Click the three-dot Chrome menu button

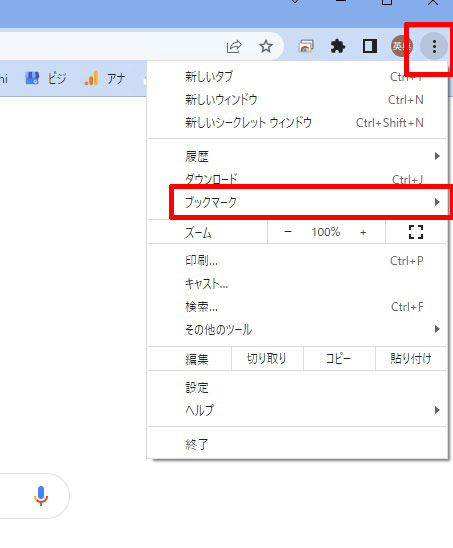coord(434,46)
